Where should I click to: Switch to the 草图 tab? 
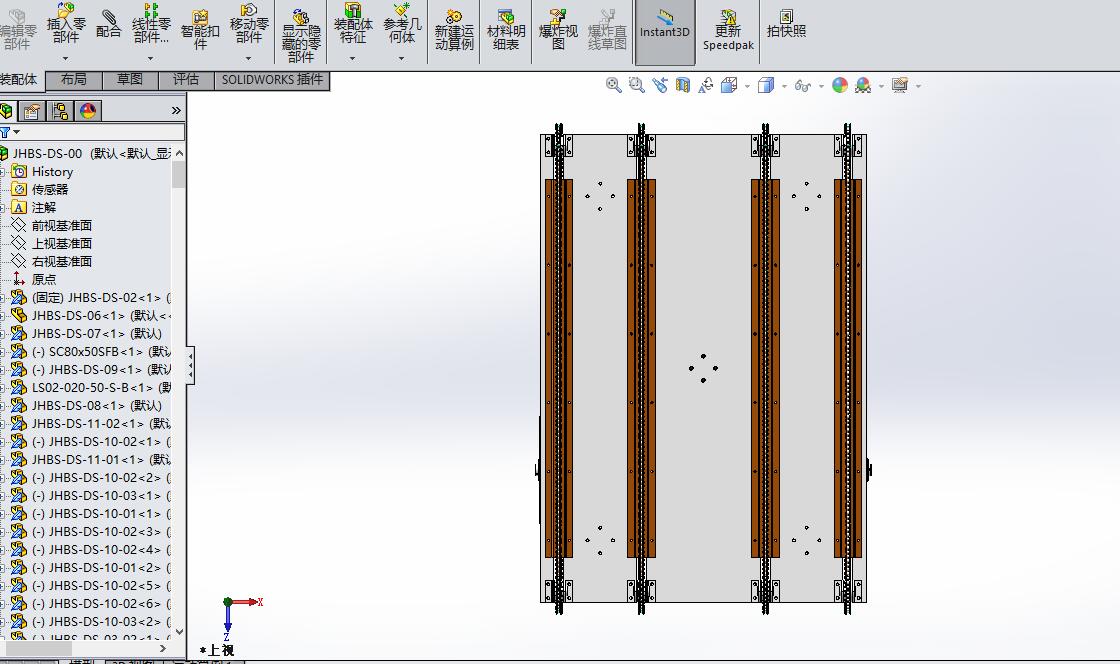[x=130, y=79]
